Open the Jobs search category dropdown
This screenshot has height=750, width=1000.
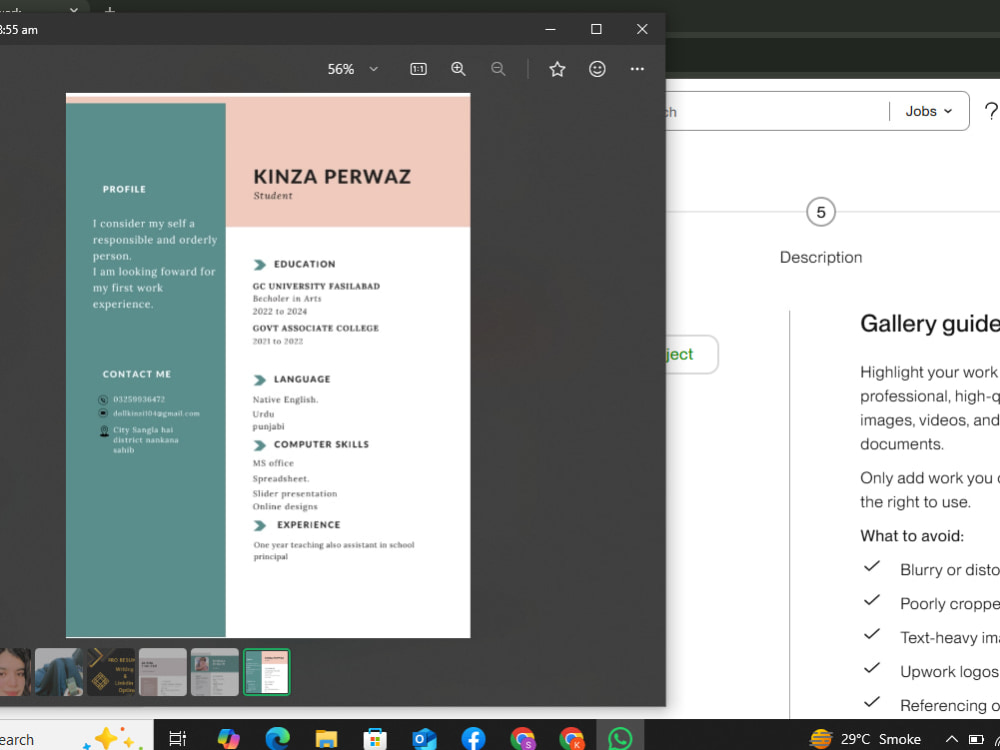click(929, 111)
